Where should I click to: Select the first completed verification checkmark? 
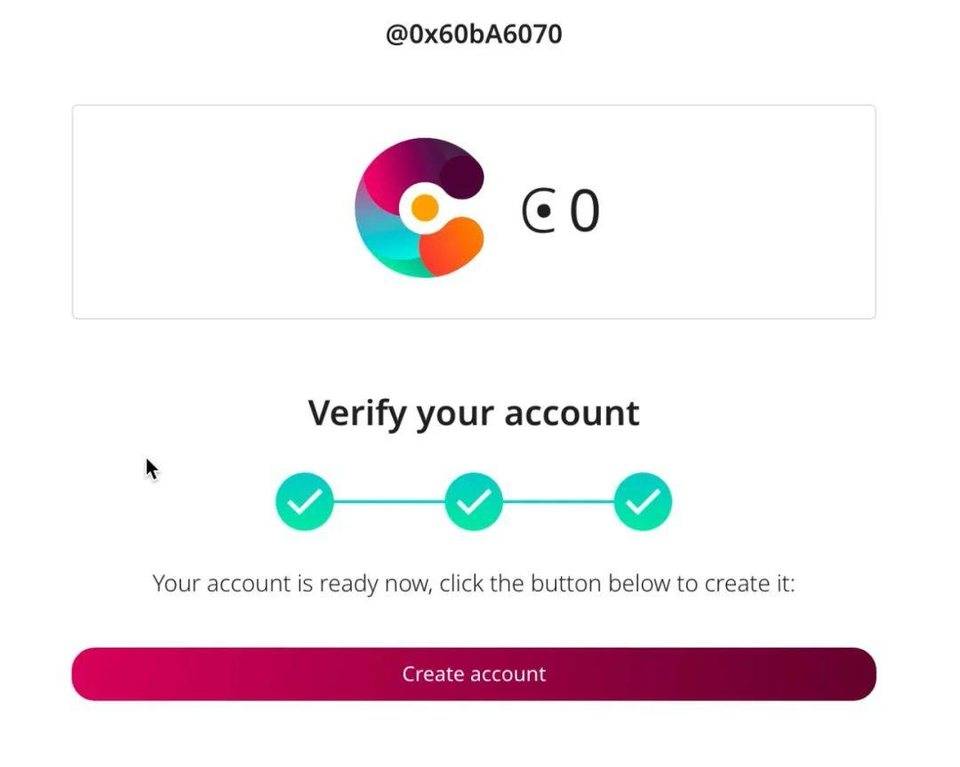304,502
